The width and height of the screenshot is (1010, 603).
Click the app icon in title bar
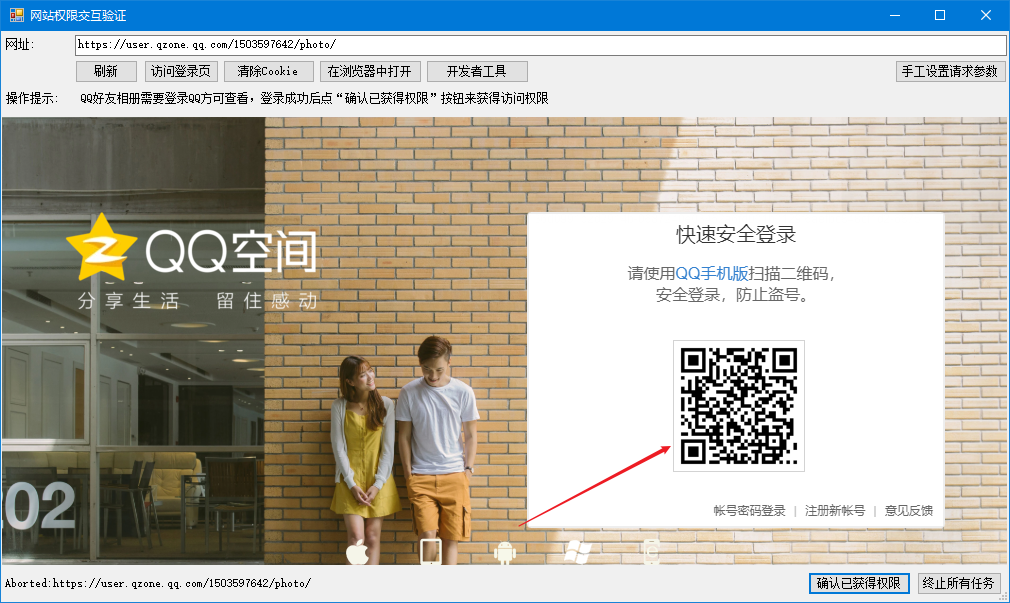17,15
